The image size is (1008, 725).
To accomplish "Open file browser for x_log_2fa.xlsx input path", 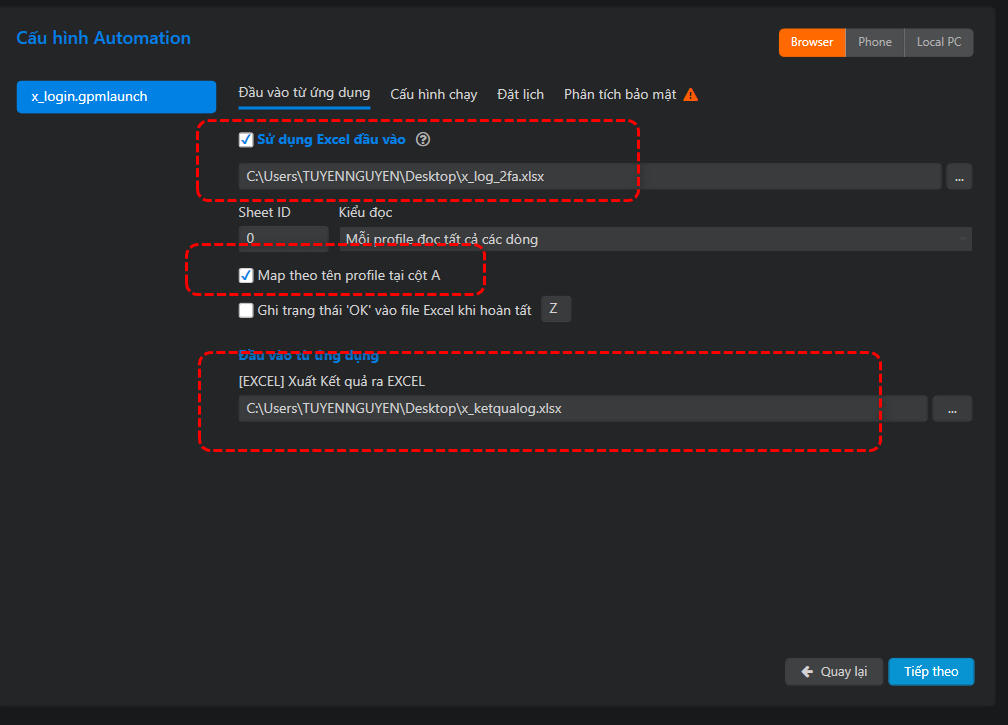I will [x=958, y=176].
